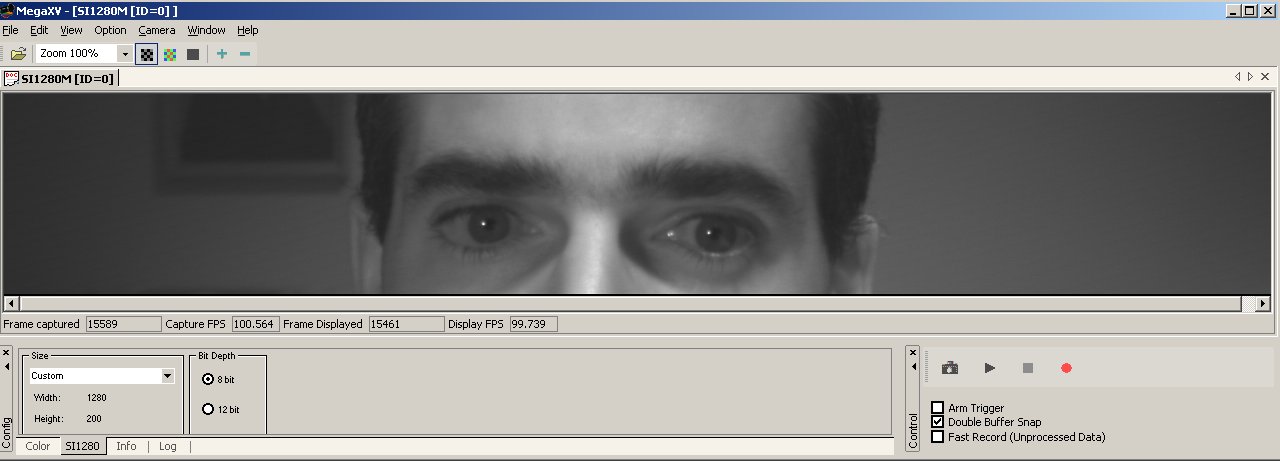Zoom out with the minus icon
This screenshot has width=1280, height=461.
pos(245,54)
